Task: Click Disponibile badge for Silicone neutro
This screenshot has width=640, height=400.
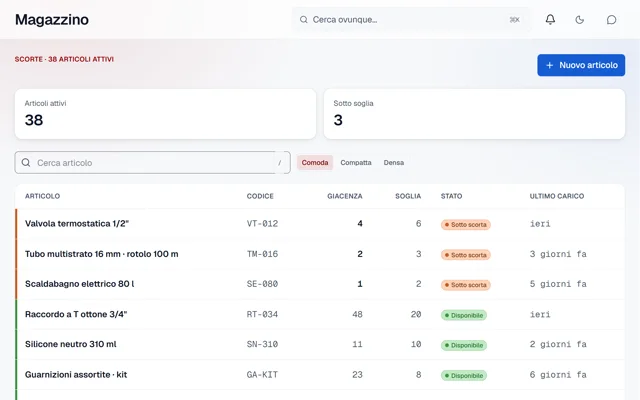Action: coord(464,345)
